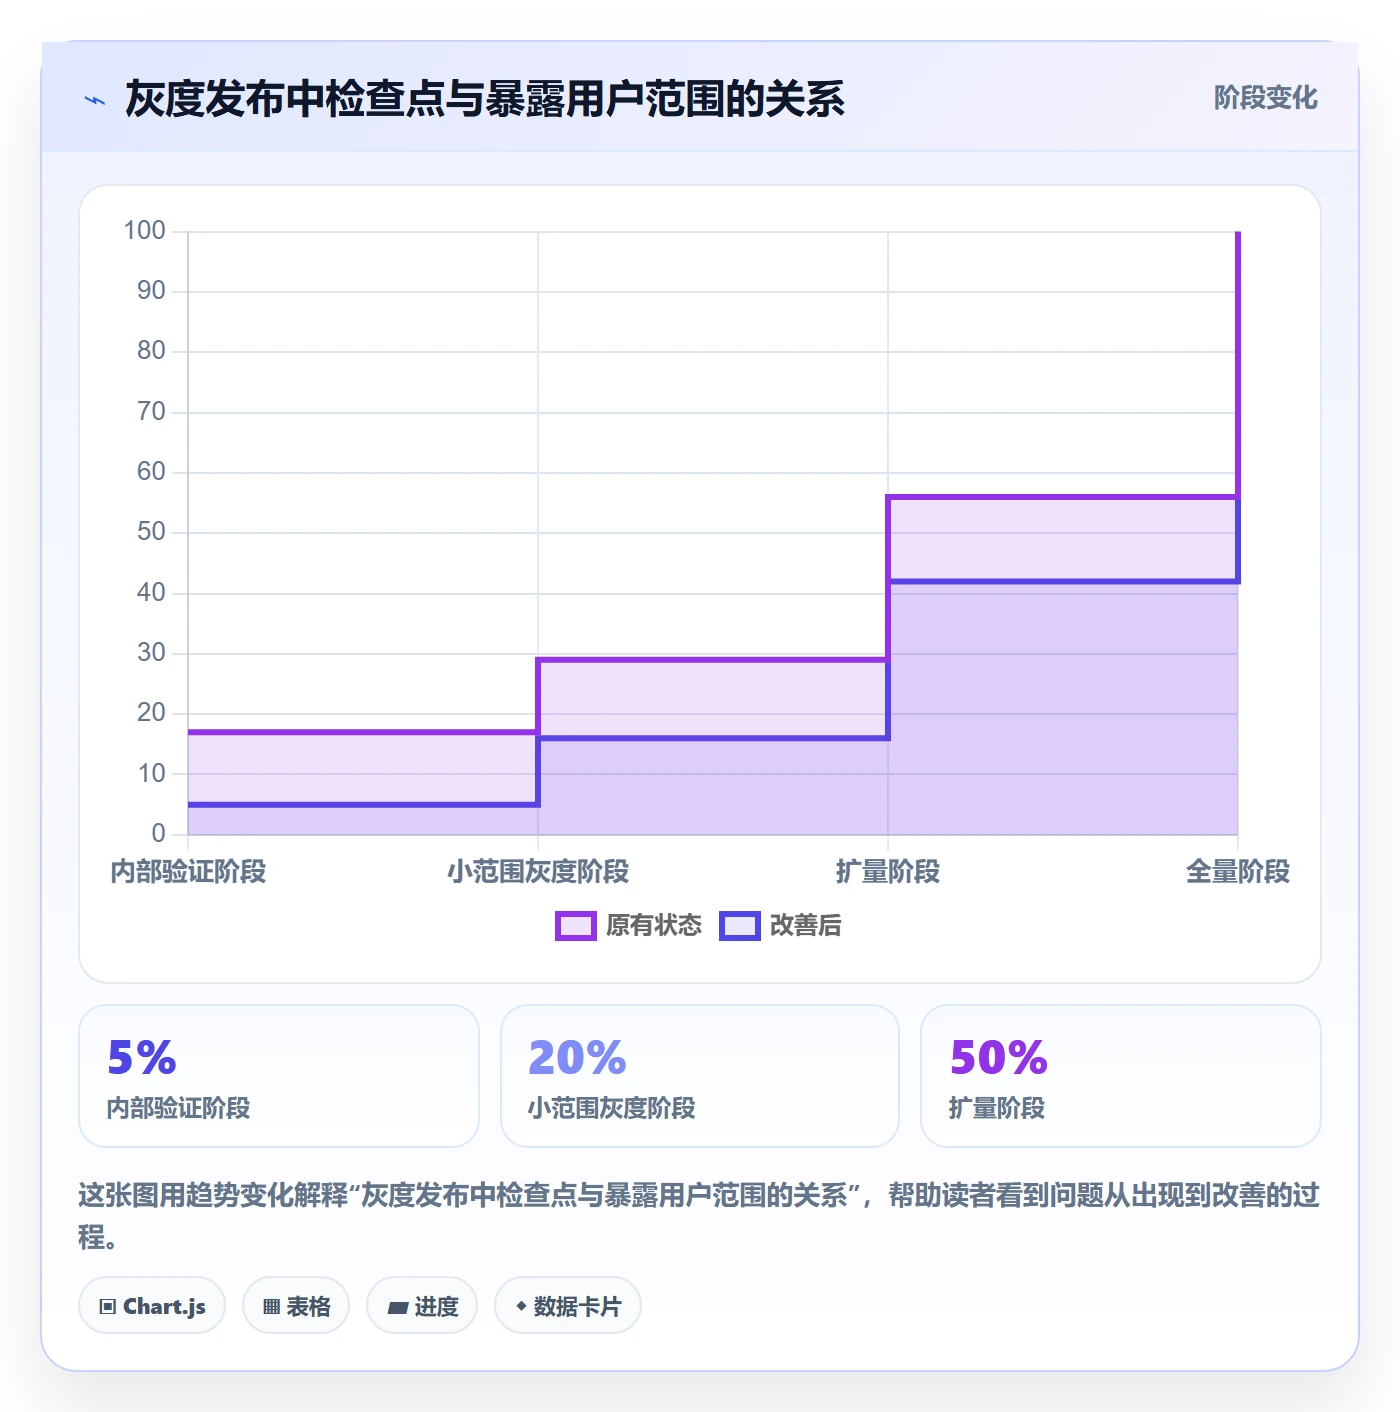The width and height of the screenshot is (1400, 1412).
Task: Select the 进度 tag chip
Action: coord(422,1306)
